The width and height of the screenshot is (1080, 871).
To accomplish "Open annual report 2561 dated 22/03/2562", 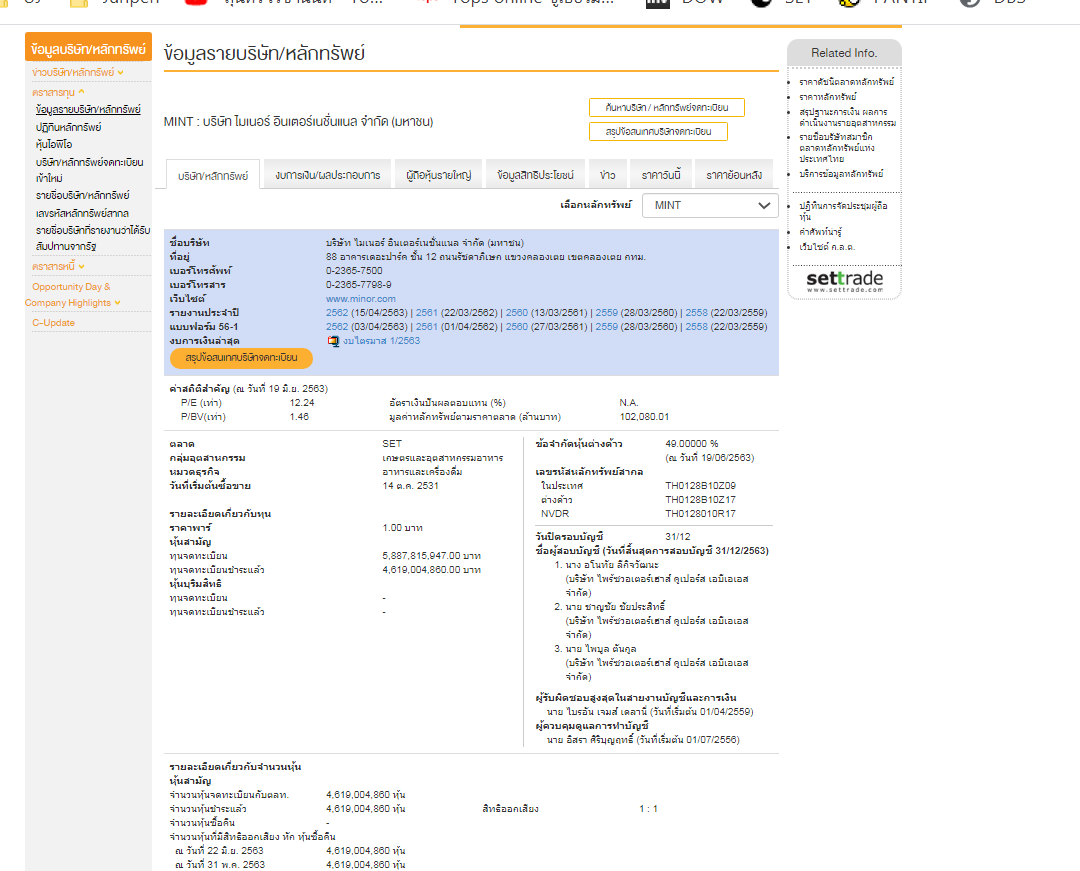I will (426, 313).
